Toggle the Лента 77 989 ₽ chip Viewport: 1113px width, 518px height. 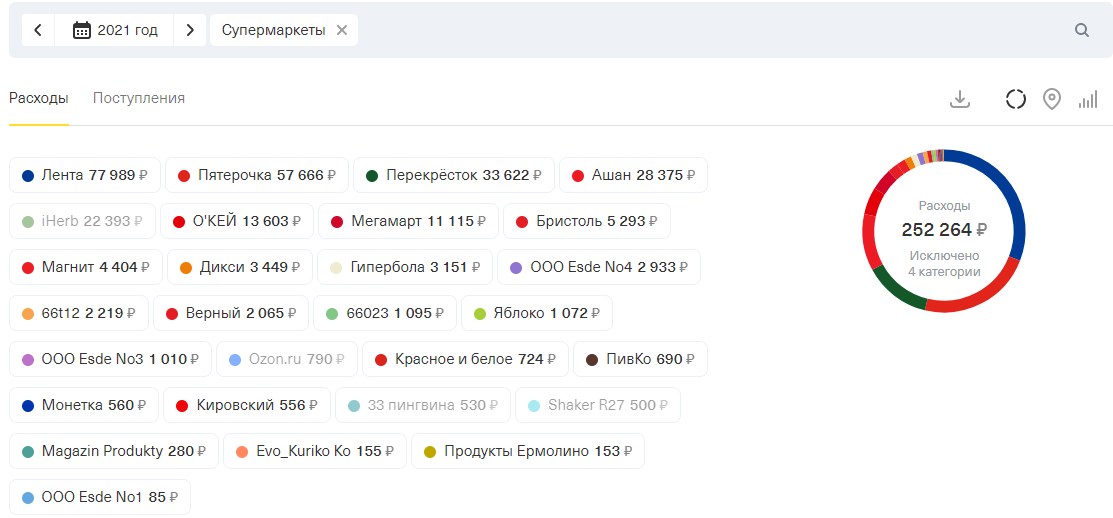click(x=85, y=175)
